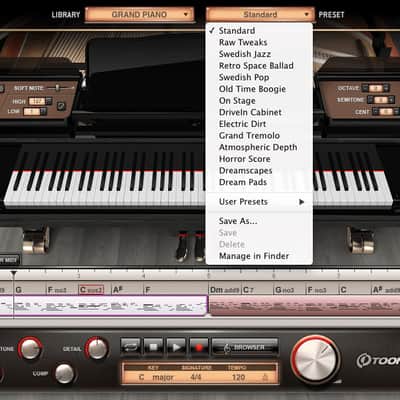Click the 4/4 time signature value
Screen dimensions: 400x400
(195, 377)
